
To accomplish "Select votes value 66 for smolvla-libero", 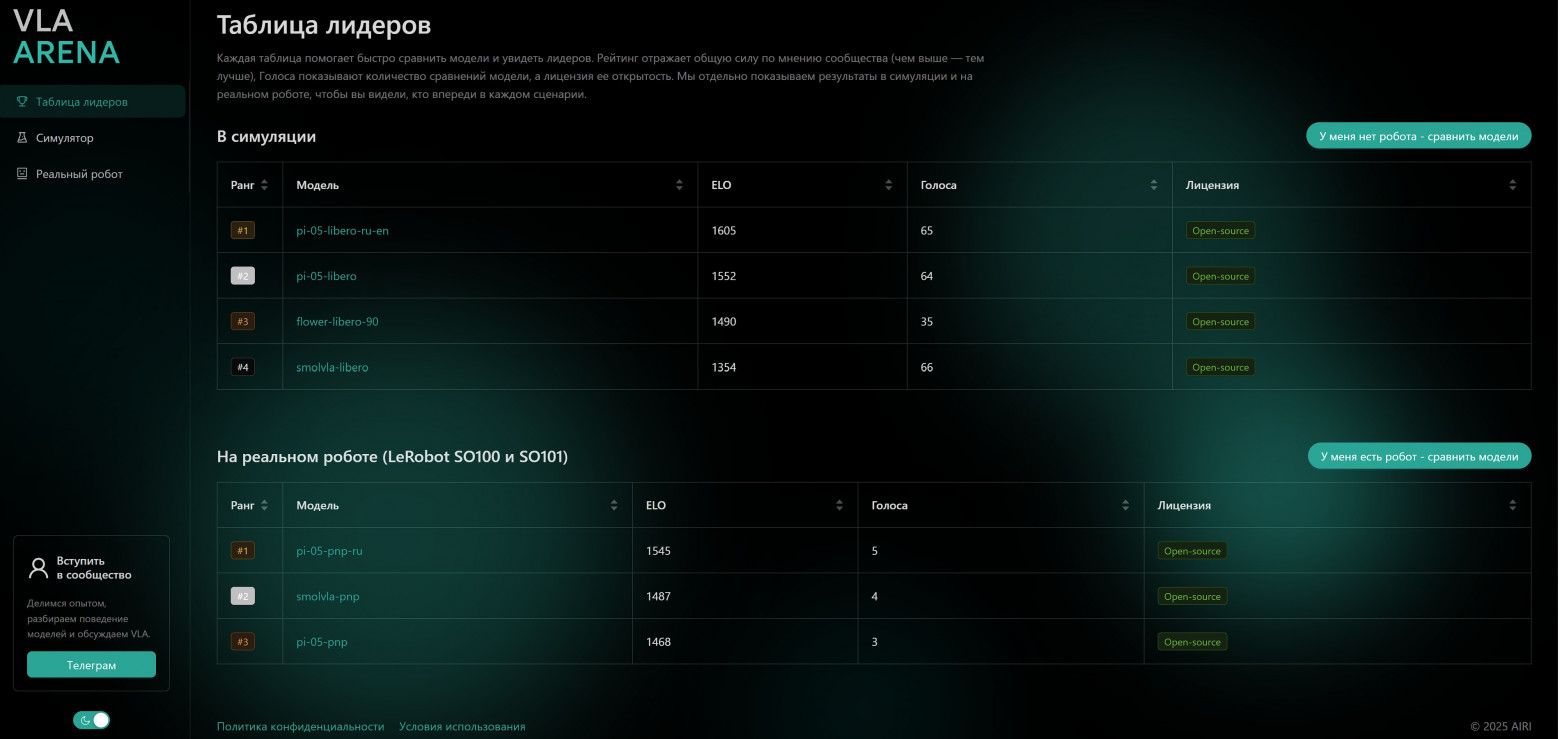I will point(927,368).
